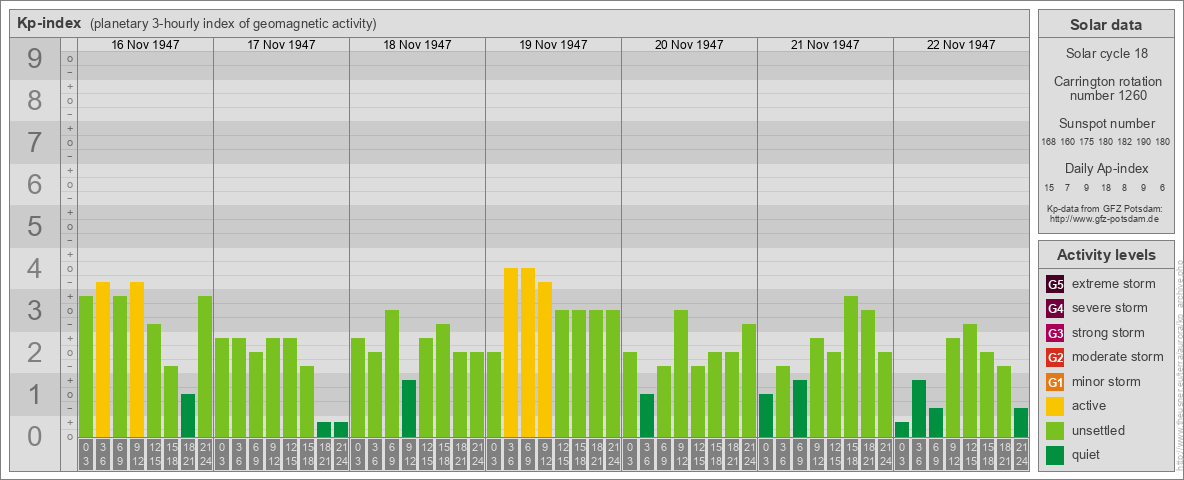
Task: Click the 'moderate storm' legend label
Action: tap(1118, 357)
